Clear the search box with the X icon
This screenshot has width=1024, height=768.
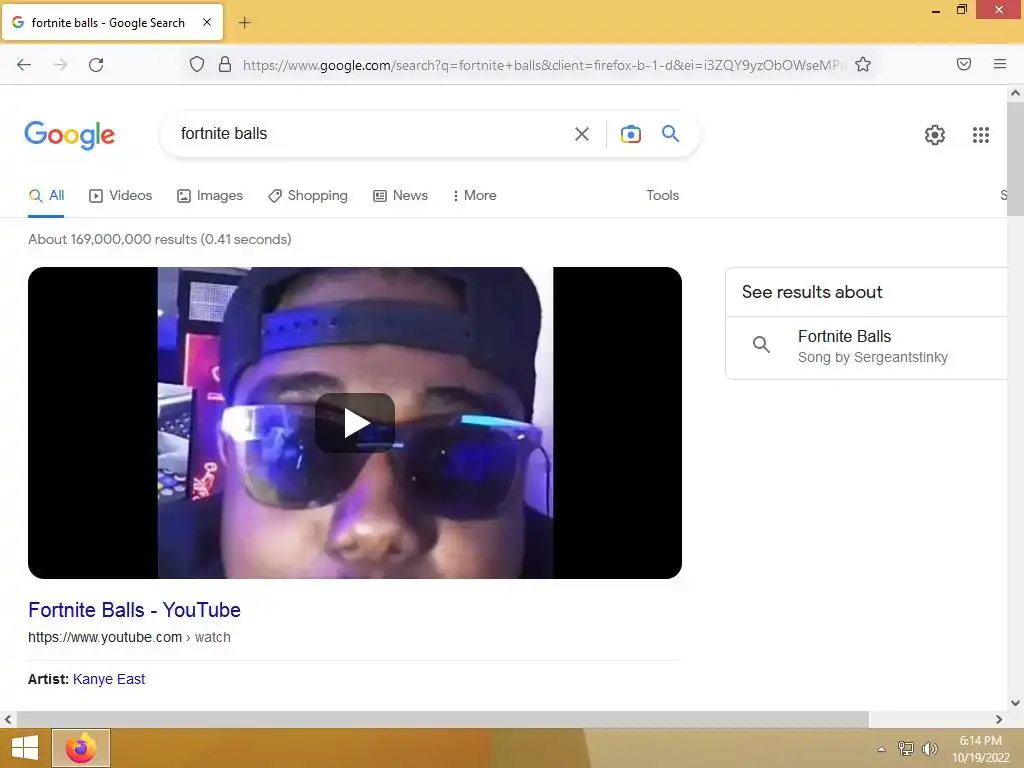(x=582, y=134)
